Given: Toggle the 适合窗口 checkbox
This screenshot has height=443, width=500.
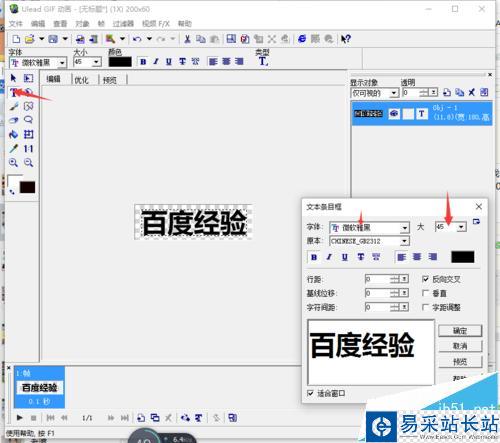Looking at the screenshot, I should pyautogui.click(x=310, y=393).
